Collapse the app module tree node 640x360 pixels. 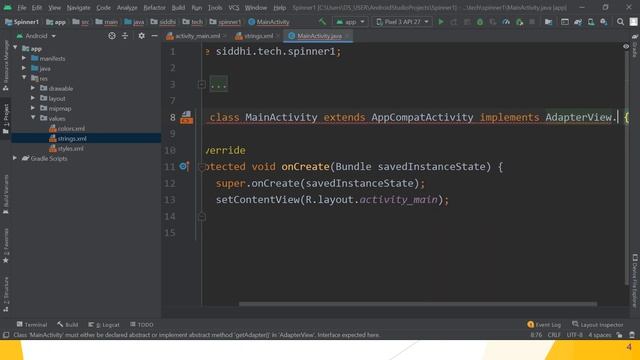coord(16,48)
